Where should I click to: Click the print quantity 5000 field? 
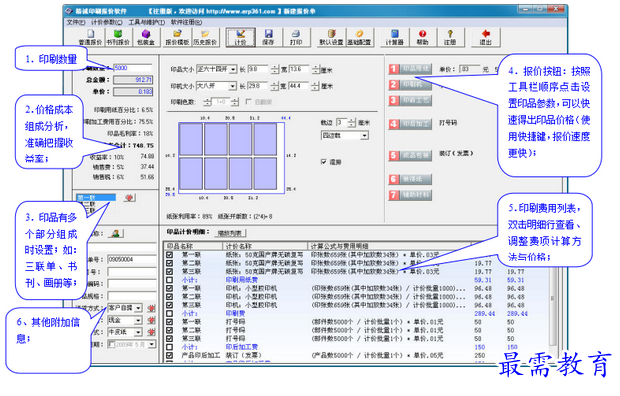[133, 68]
